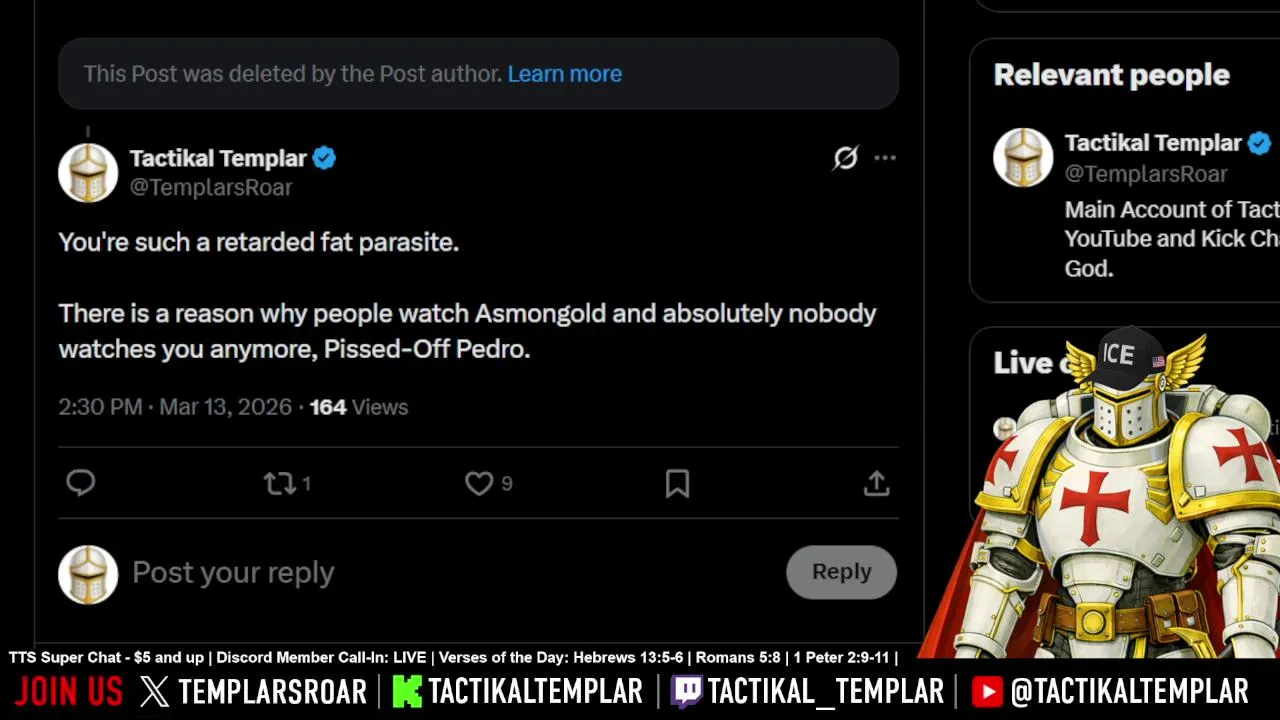Click the 164 Views counter

[x=358, y=407]
